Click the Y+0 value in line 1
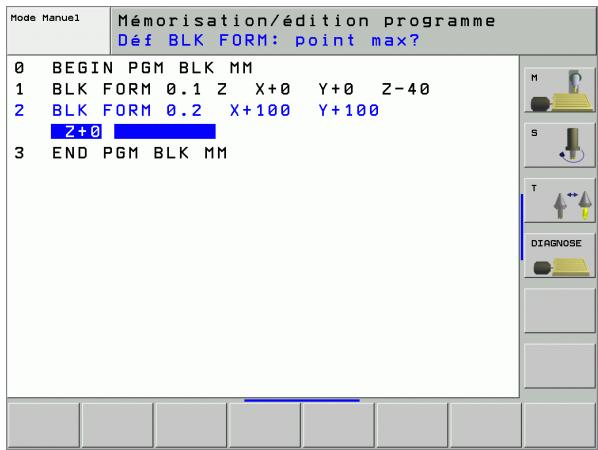Screen dimensions: 598x450 pyautogui.click(x=336, y=89)
